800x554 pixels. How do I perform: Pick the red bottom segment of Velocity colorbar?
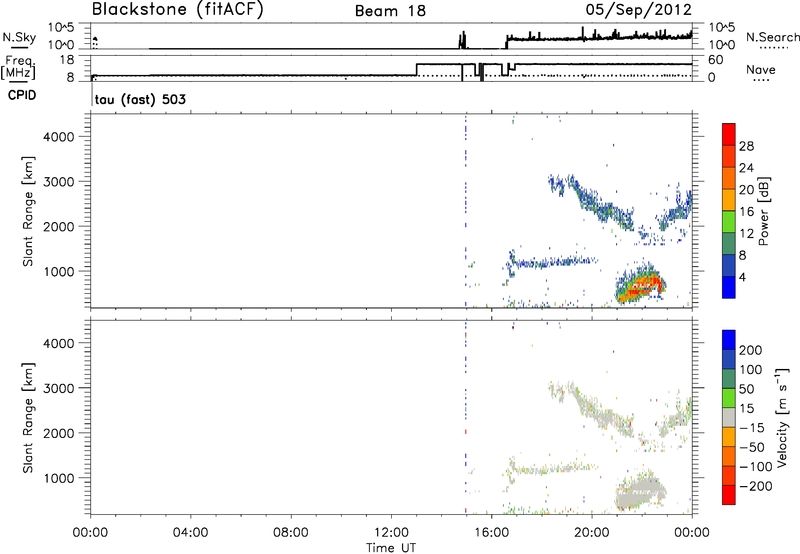(x=729, y=495)
